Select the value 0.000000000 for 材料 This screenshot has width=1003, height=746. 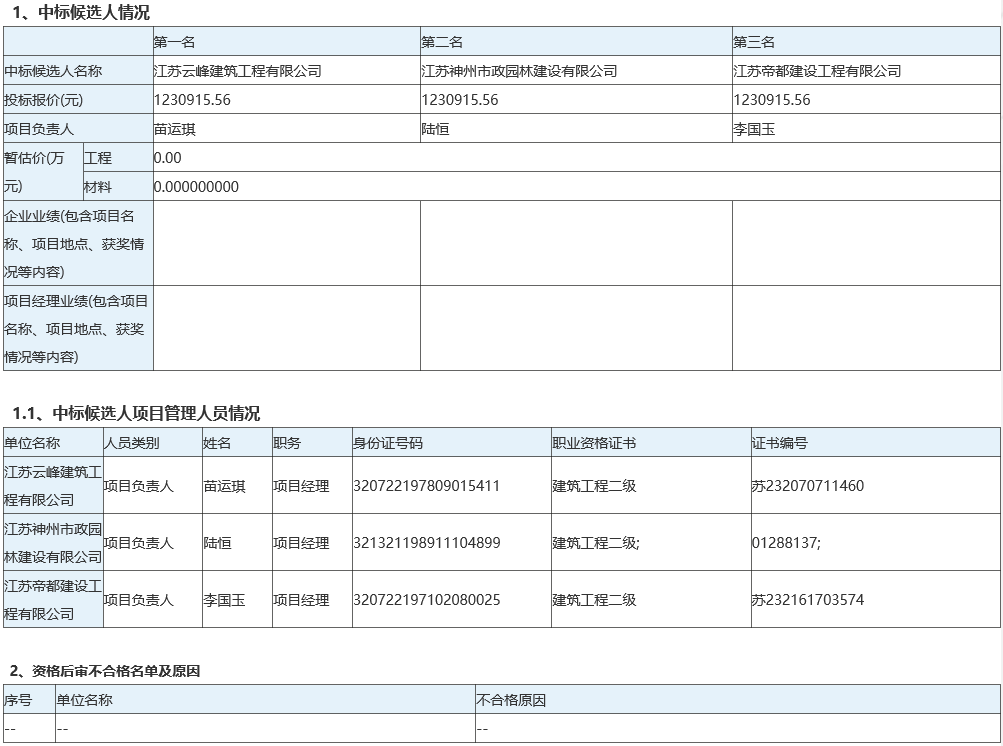(x=196, y=187)
